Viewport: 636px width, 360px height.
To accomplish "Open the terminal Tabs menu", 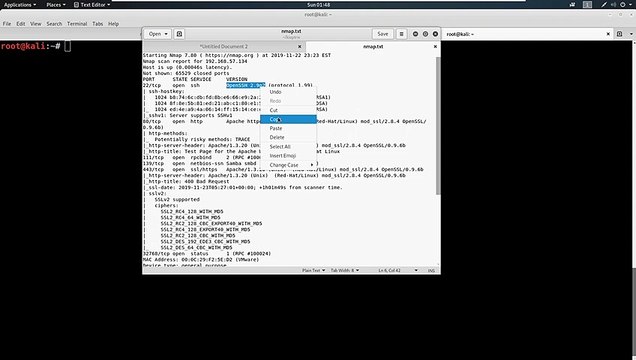I will [98, 24].
